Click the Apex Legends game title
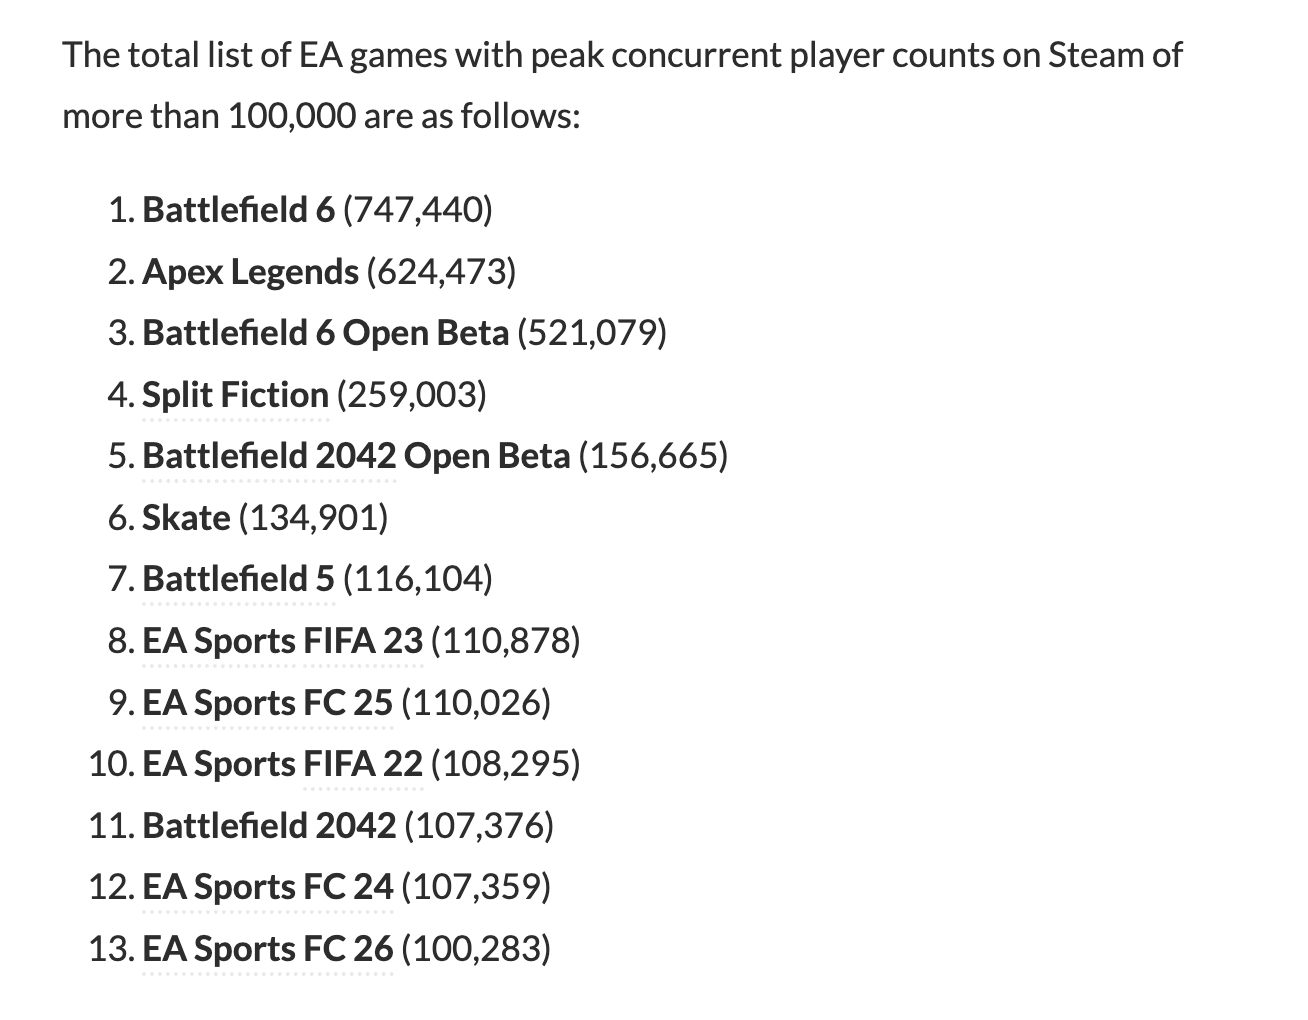 coord(250,272)
